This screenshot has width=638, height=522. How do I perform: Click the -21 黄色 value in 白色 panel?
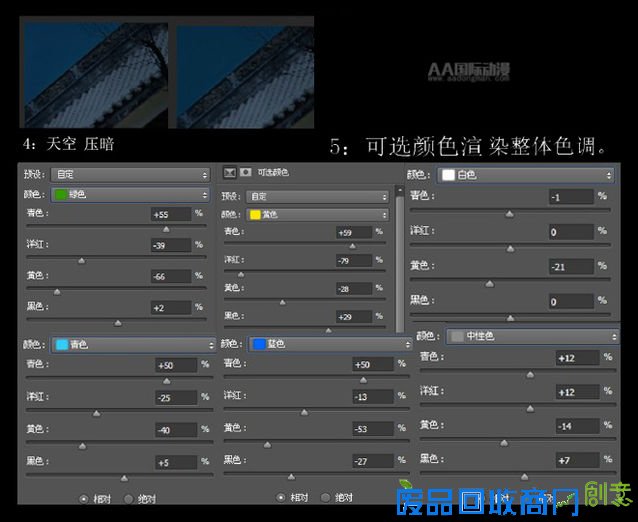[x=569, y=266]
